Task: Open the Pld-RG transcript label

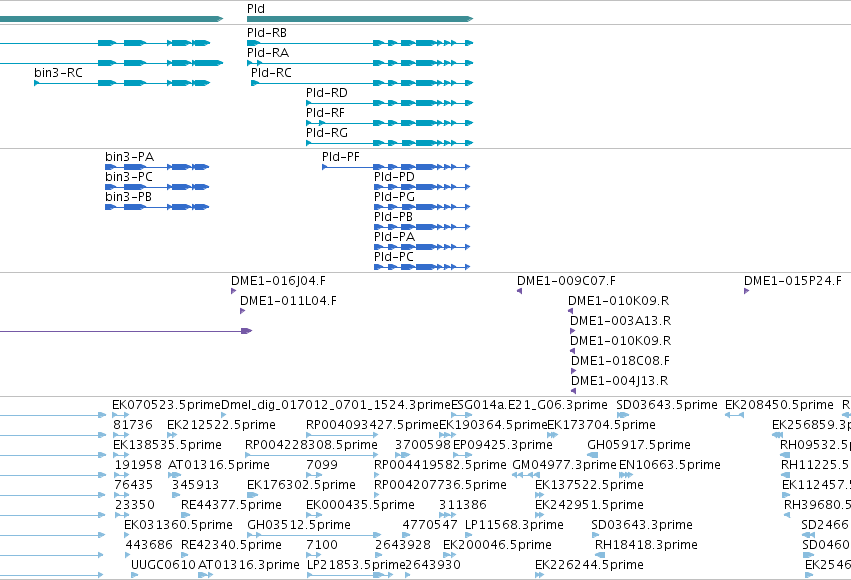Action: [x=327, y=133]
